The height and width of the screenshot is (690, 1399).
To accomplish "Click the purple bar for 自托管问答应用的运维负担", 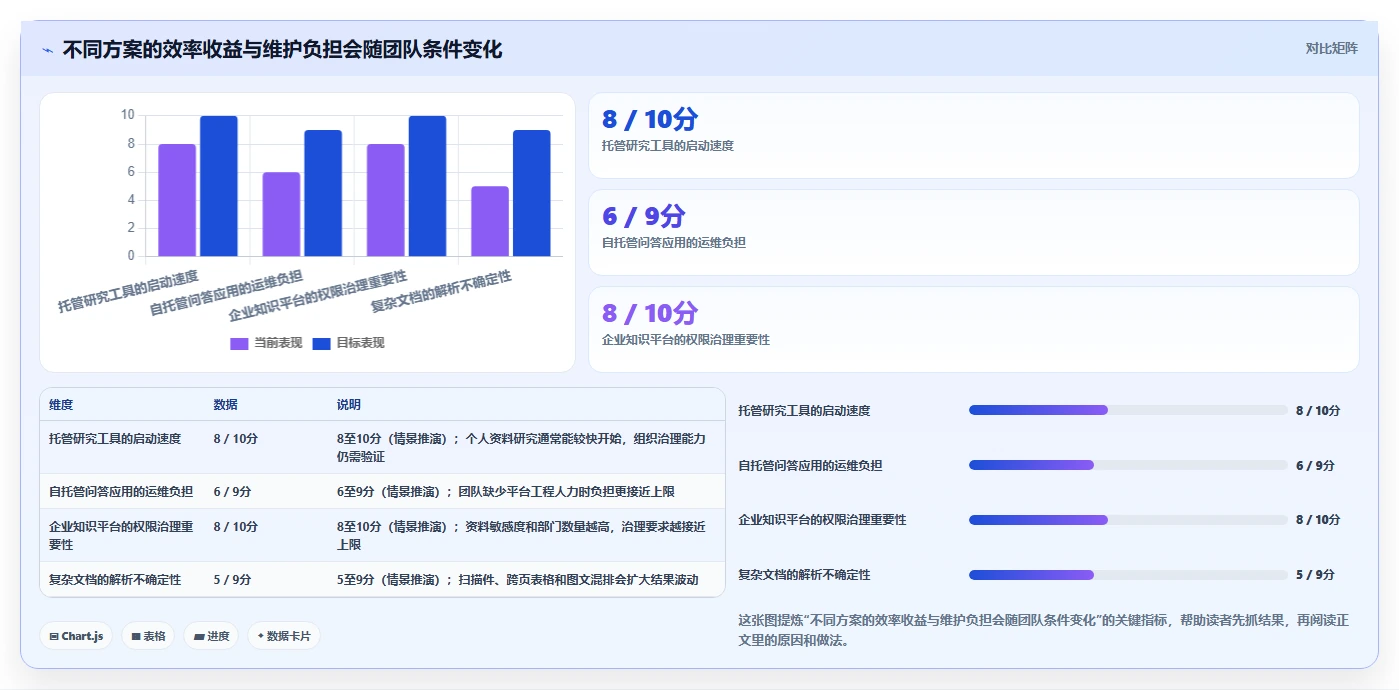I will [281, 214].
